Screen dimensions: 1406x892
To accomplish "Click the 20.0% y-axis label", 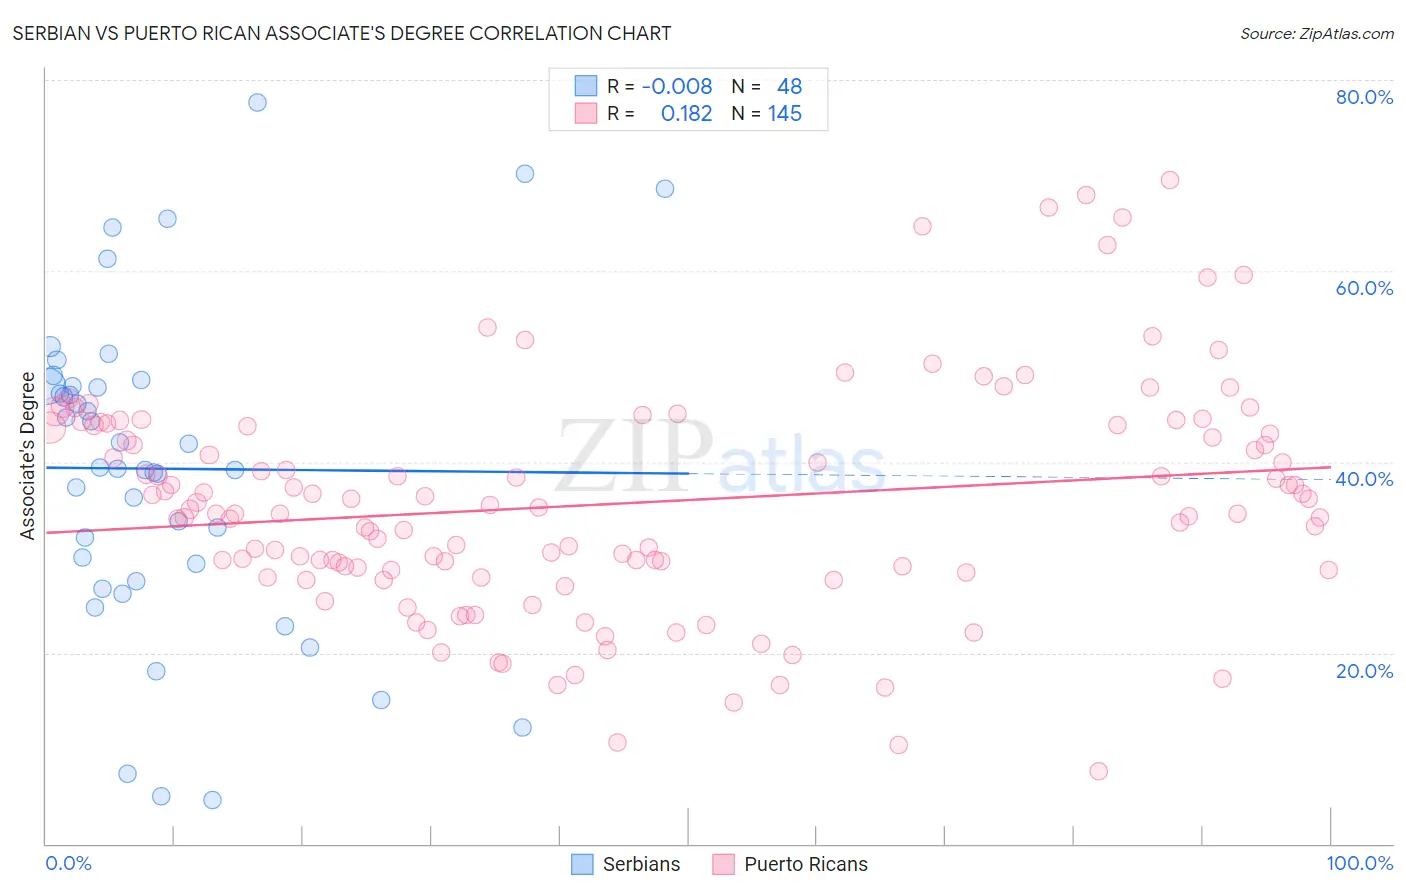I will (x=1364, y=671).
